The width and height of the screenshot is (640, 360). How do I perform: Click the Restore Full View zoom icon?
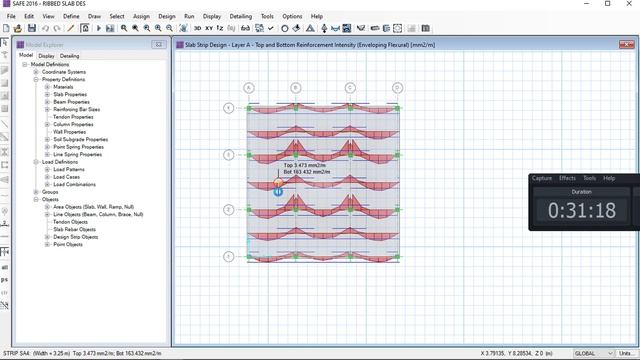135,28
